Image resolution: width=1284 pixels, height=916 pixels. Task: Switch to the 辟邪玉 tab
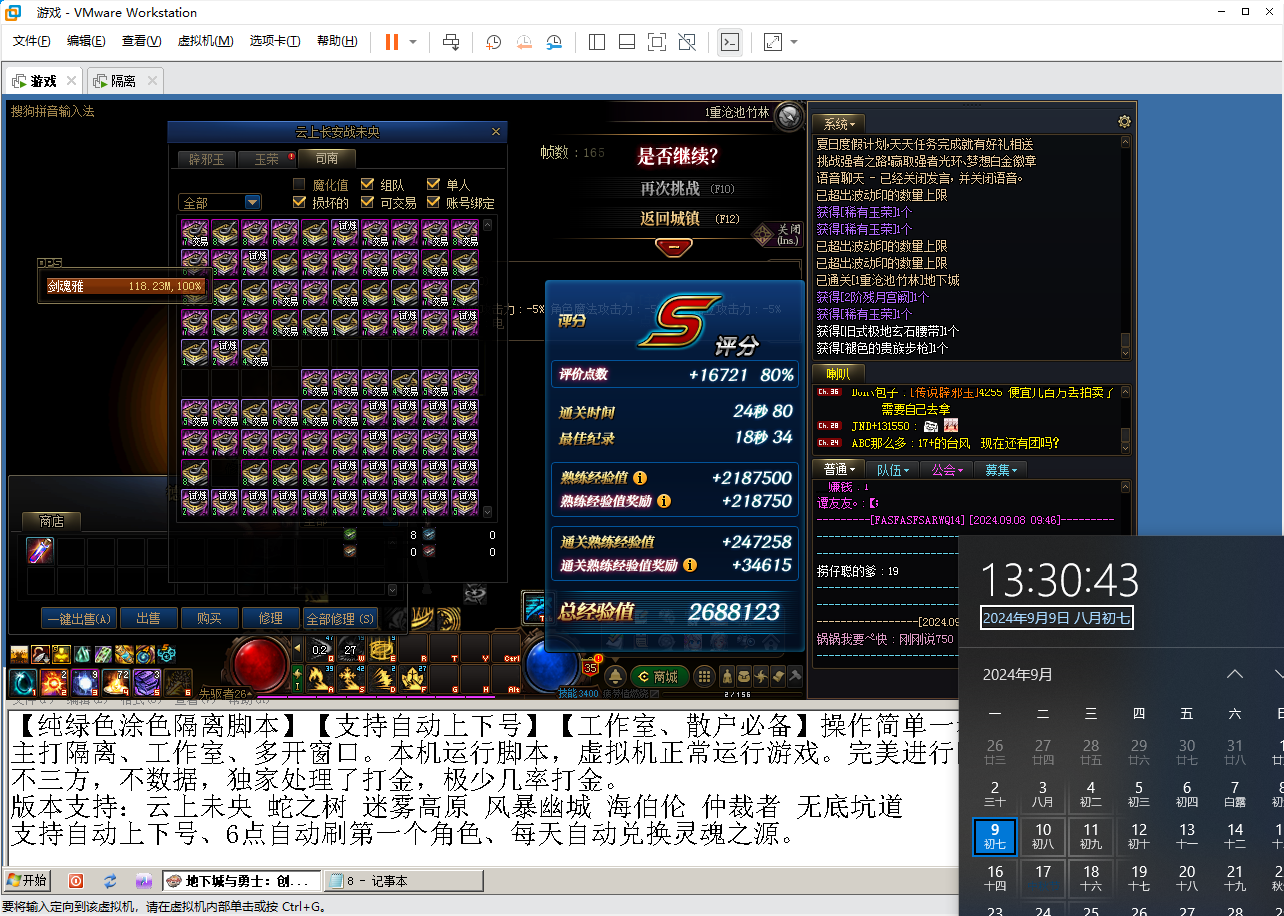[x=207, y=159]
